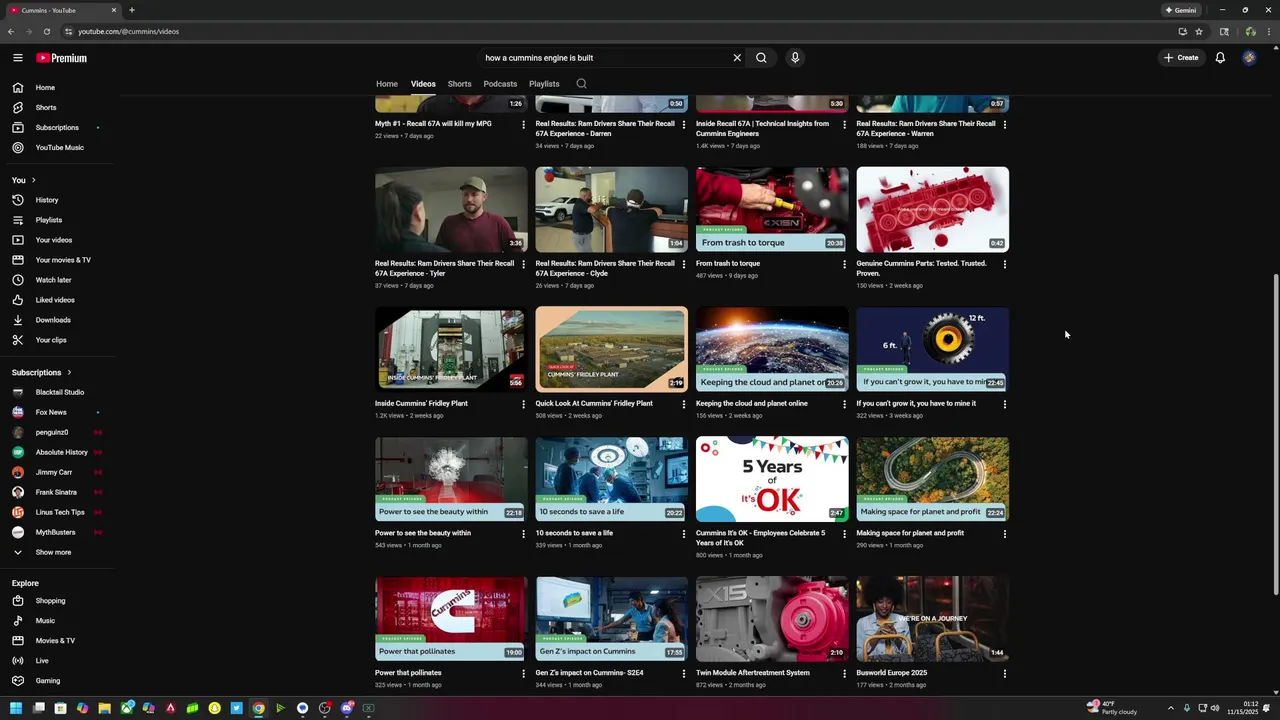
Task: Reload the page in the browser
Action: 46,31
